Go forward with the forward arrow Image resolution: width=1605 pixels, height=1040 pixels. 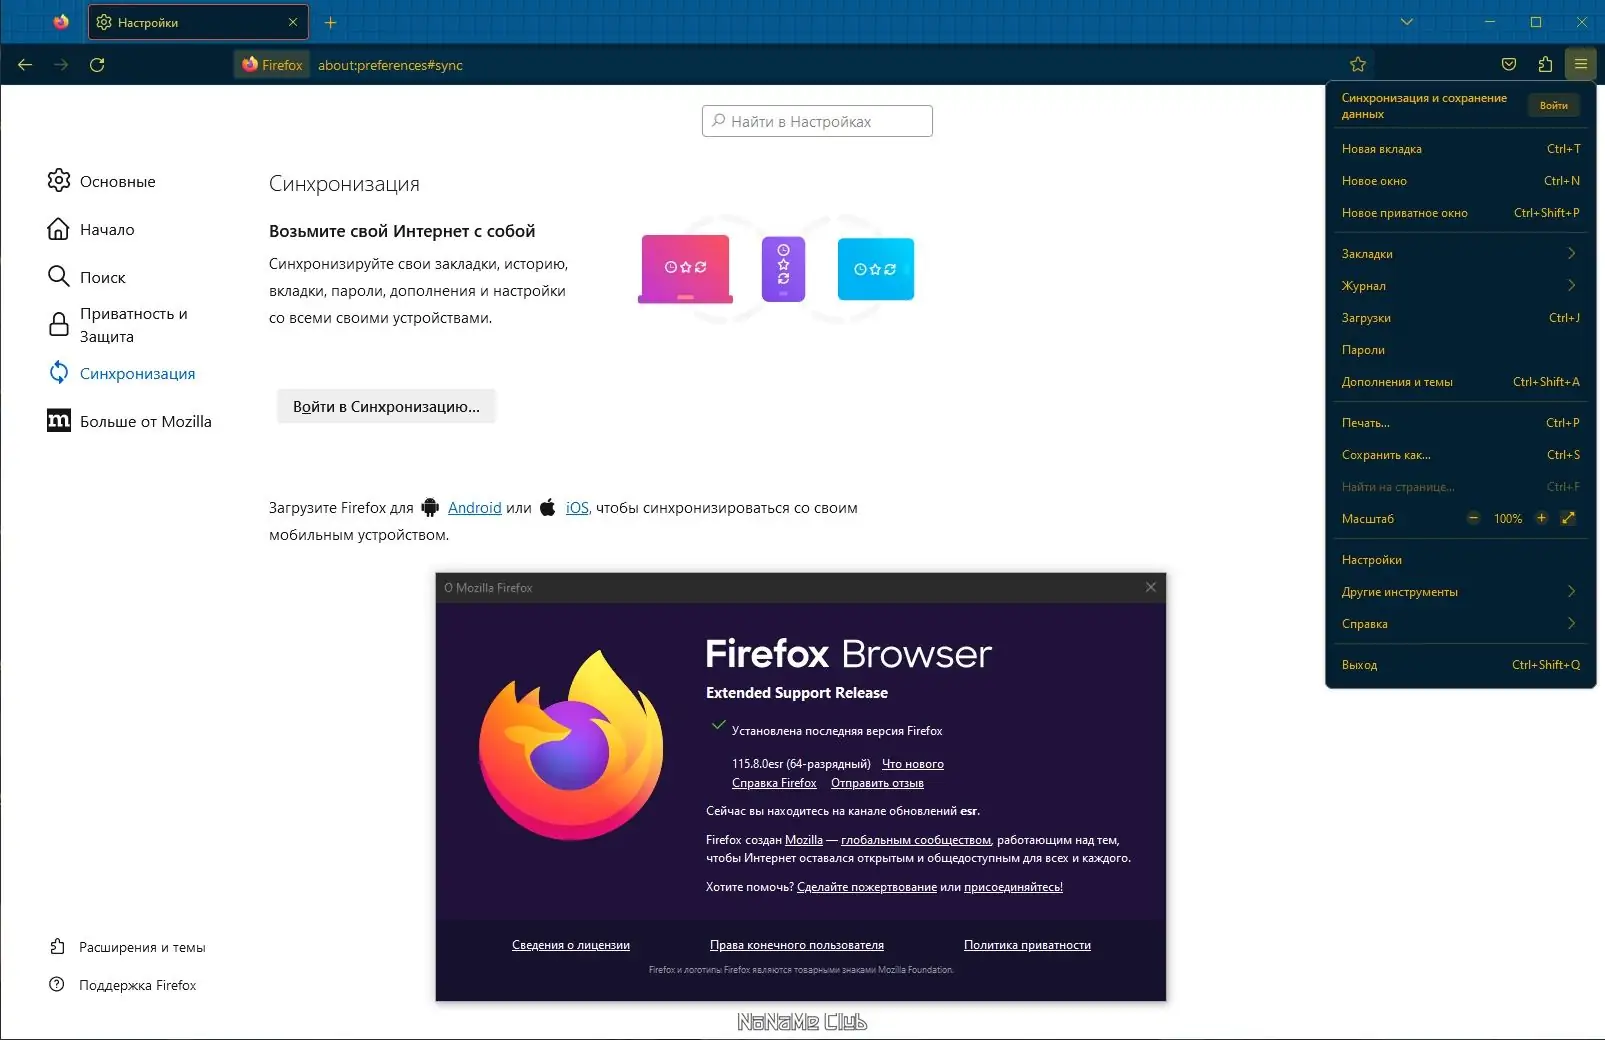[61, 65]
